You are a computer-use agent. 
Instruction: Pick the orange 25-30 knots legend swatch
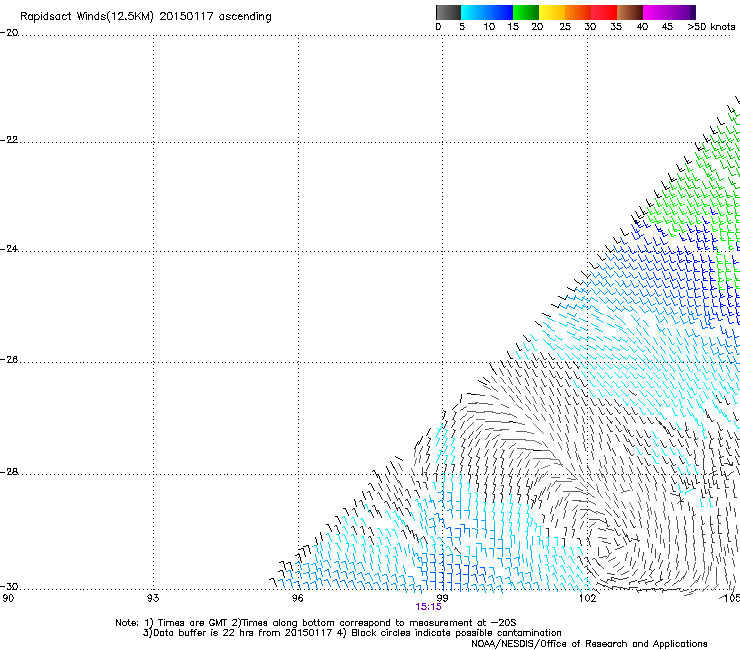point(578,12)
